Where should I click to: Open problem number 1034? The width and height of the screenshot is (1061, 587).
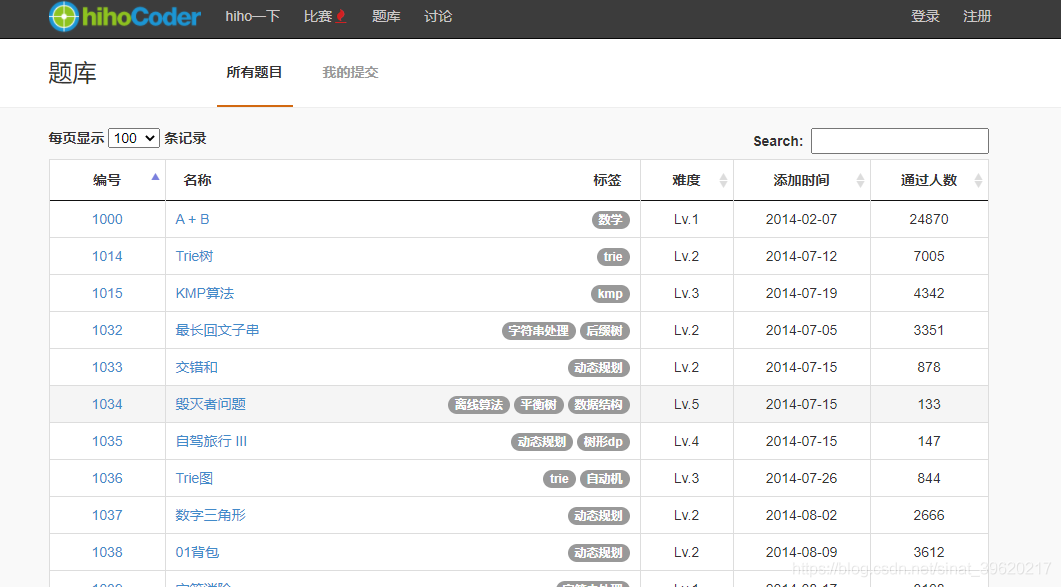(x=107, y=404)
